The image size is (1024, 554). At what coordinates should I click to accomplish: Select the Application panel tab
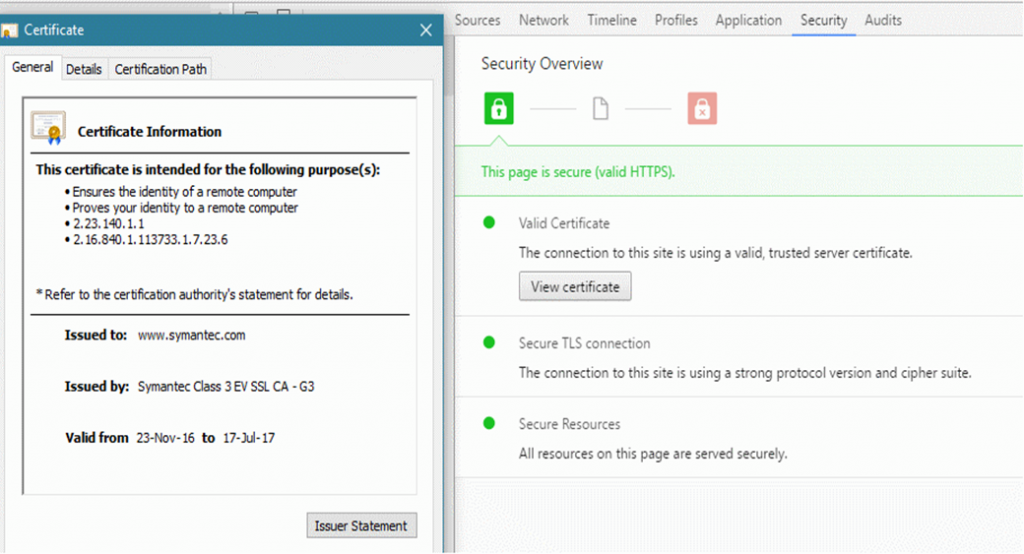[748, 20]
